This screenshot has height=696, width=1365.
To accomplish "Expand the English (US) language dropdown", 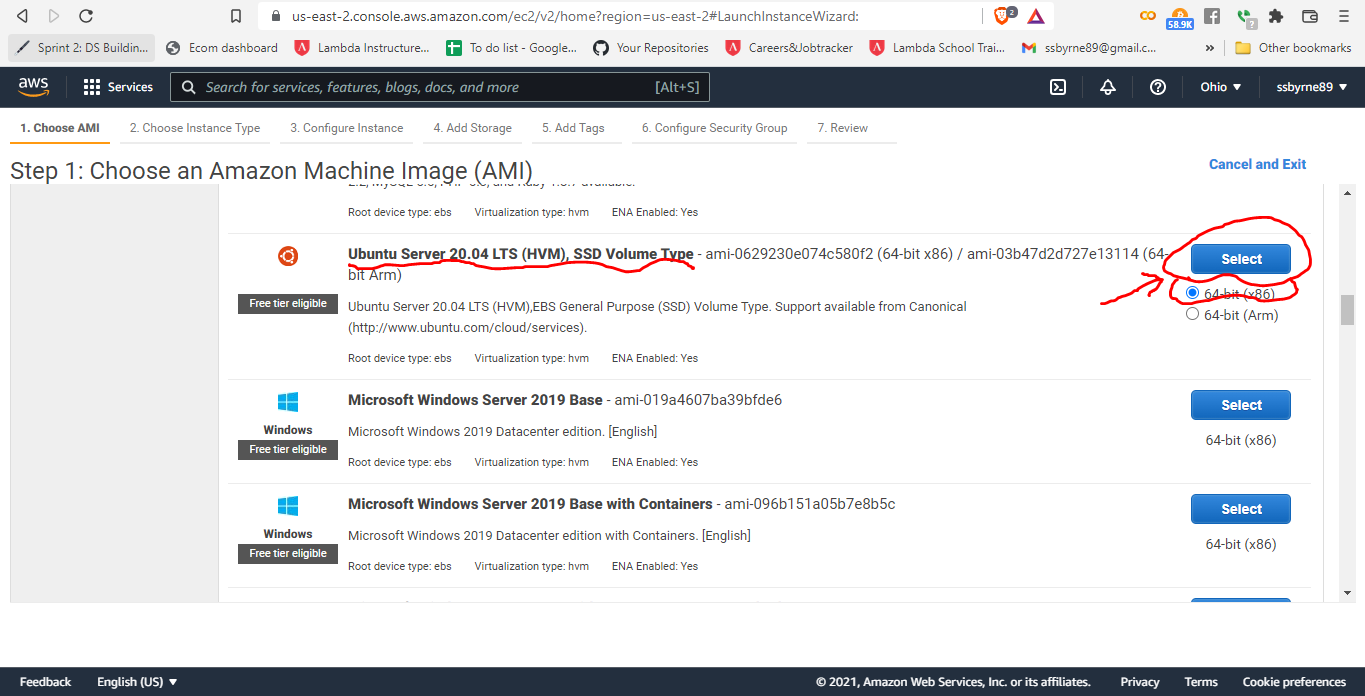I will click(137, 682).
